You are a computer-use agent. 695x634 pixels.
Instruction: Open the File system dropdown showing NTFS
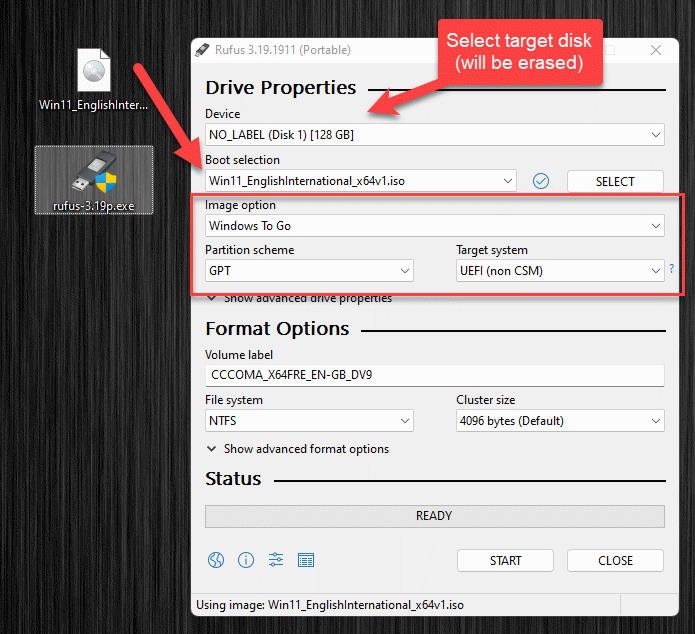click(309, 420)
